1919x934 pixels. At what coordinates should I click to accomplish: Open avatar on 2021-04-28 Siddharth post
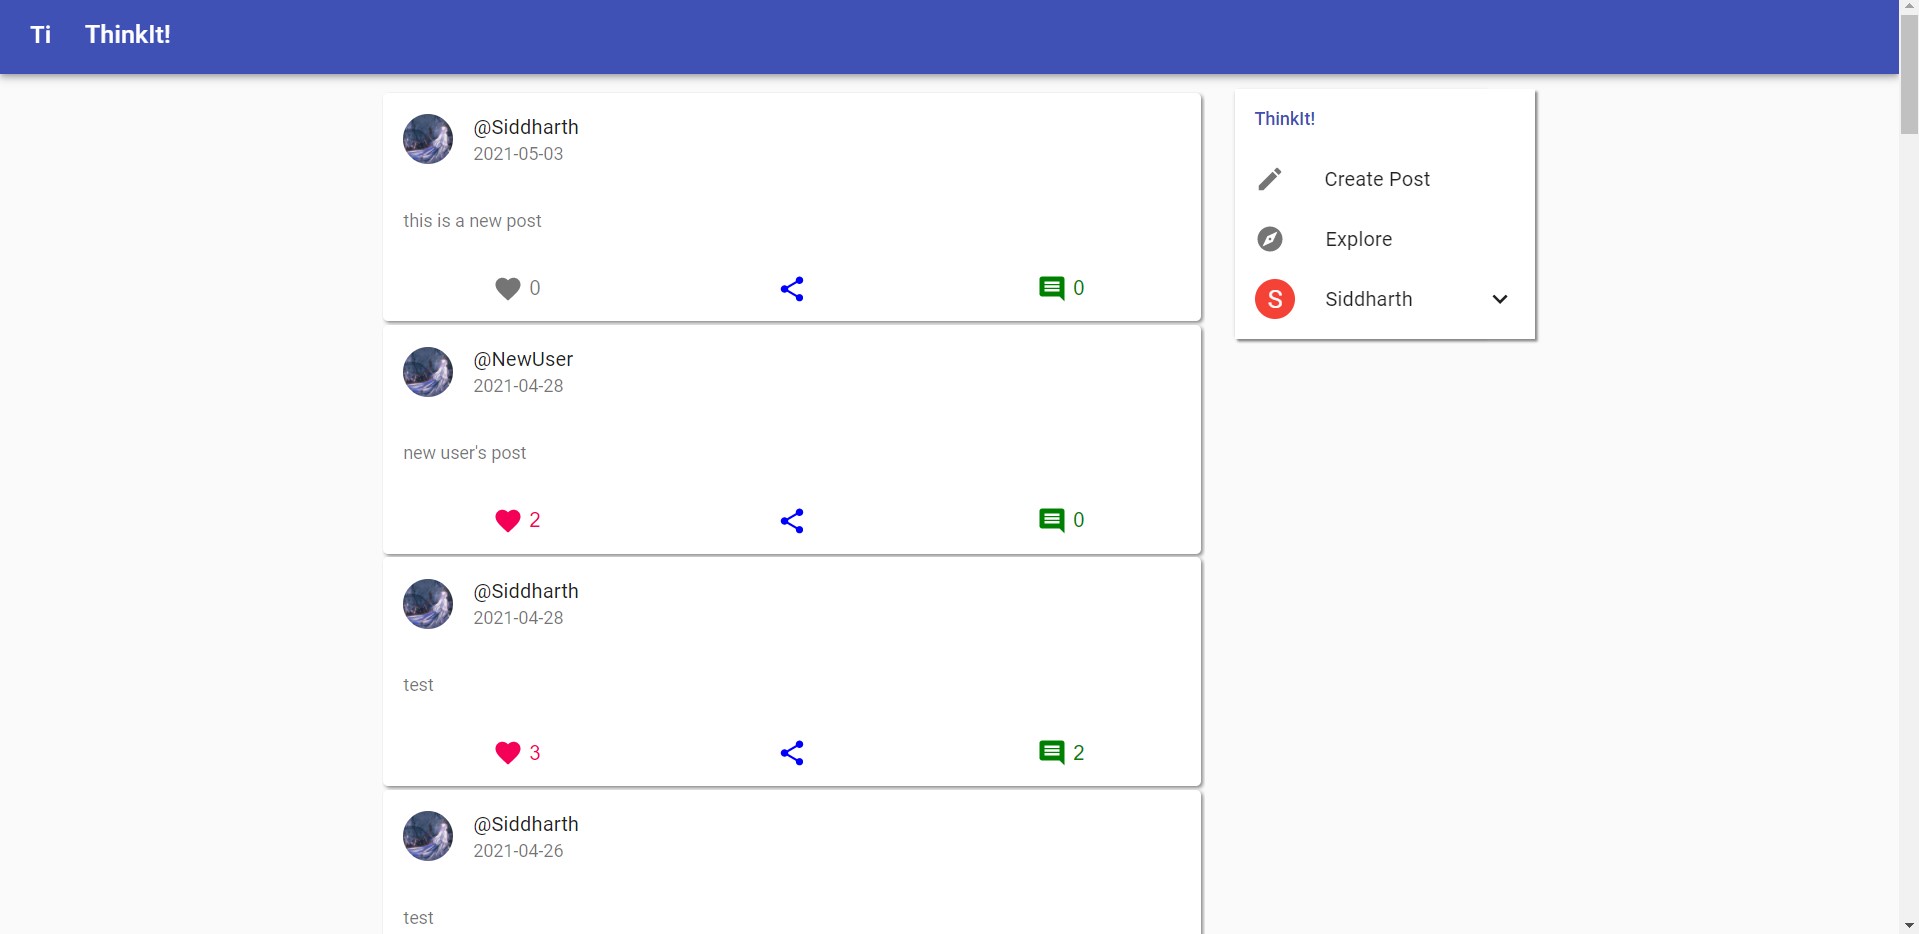click(x=428, y=604)
